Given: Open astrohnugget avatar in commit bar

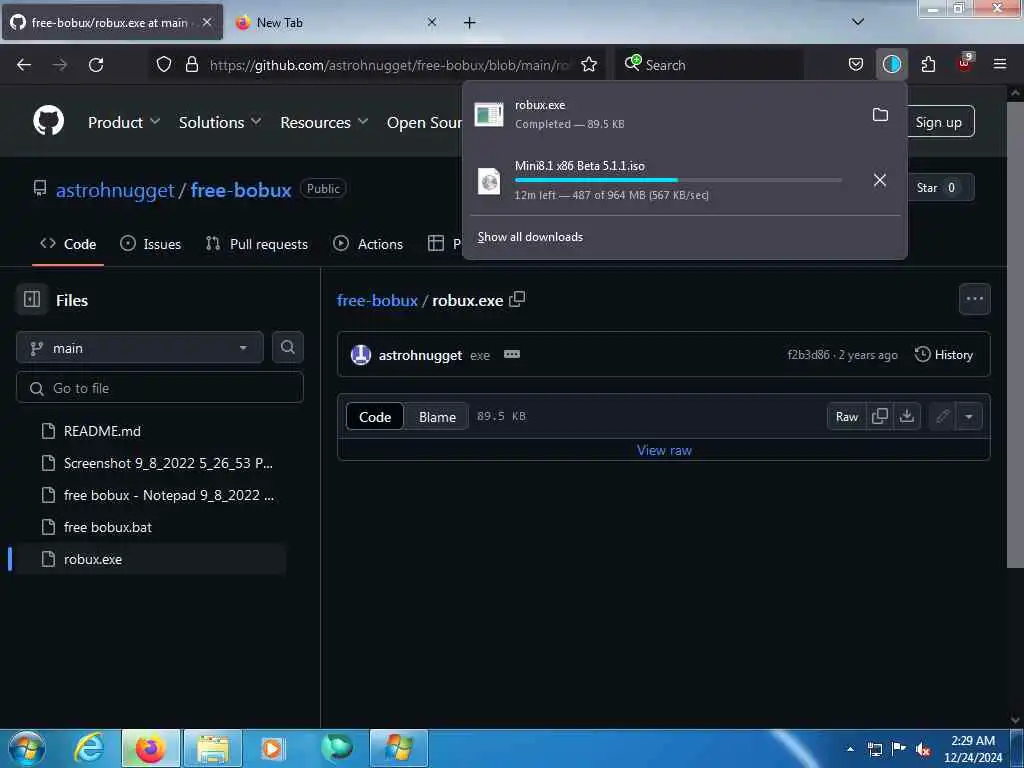Looking at the screenshot, I should (361, 355).
